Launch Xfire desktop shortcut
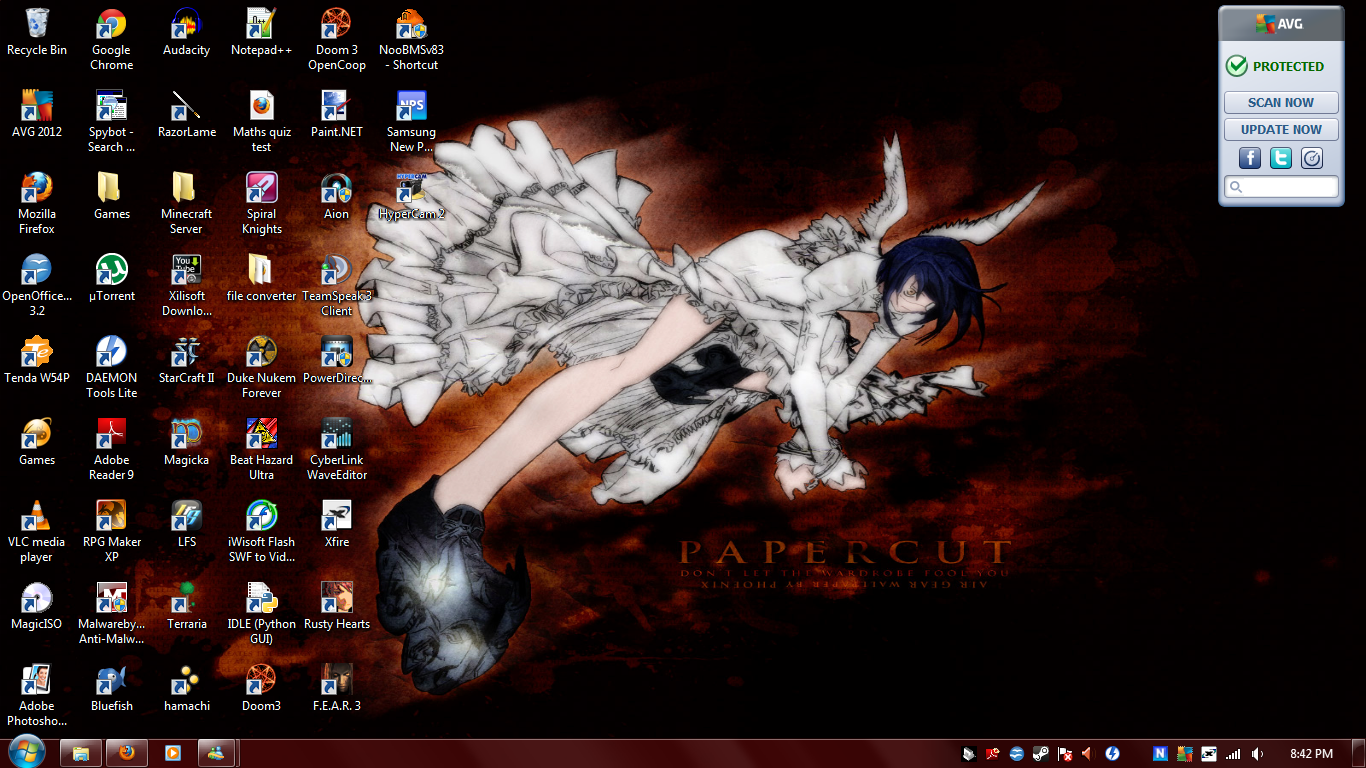 point(336,524)
